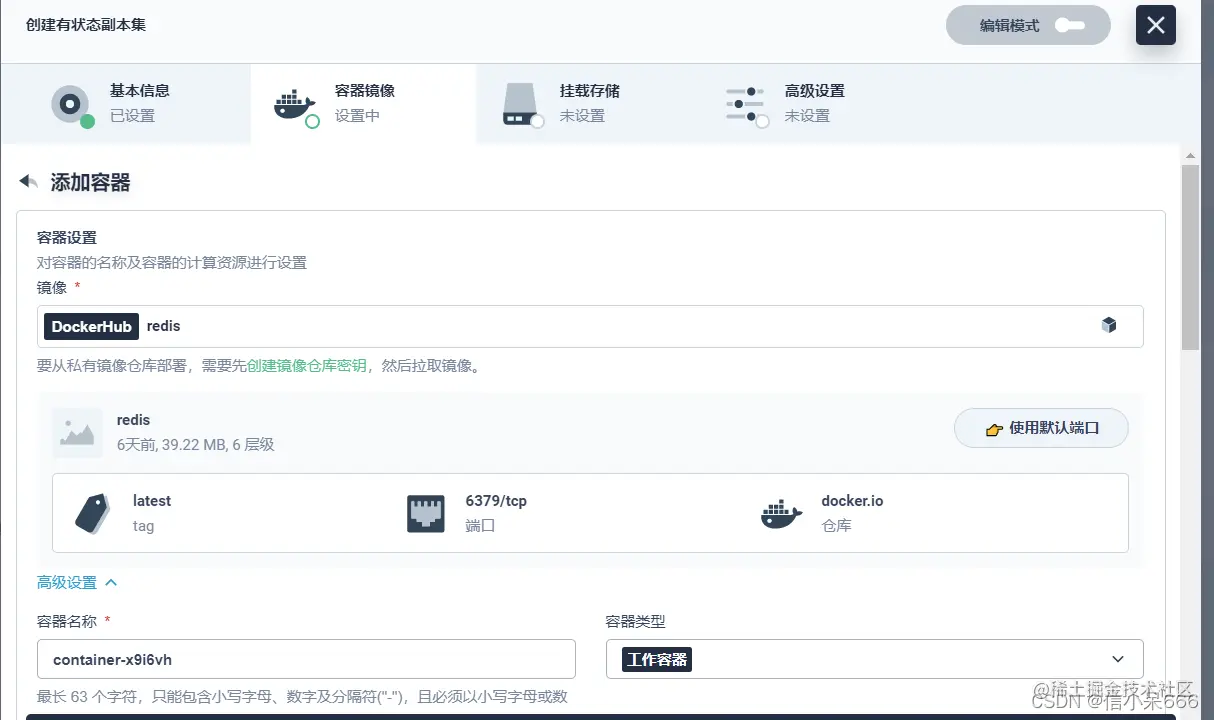Switch to the 挂载存储 tab
Image resolution: width=1214 pixels, height=720 pixels.
coord(563,103)
